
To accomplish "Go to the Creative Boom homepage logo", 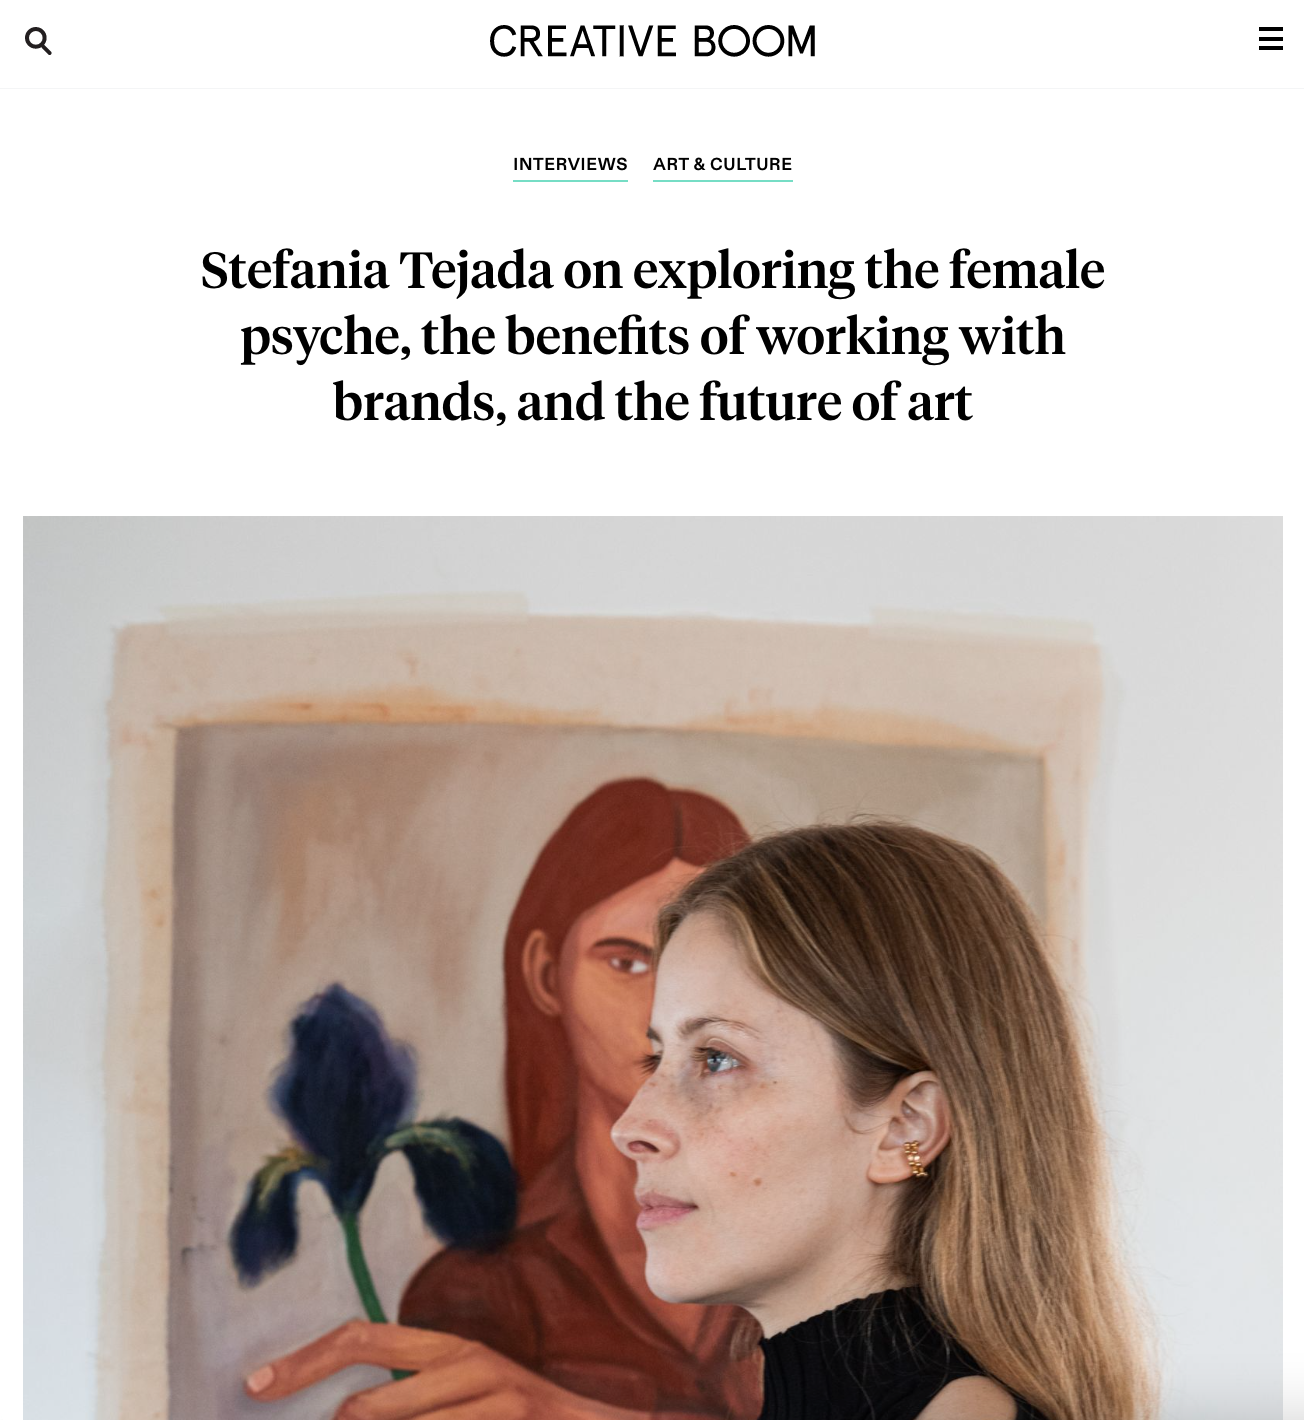I will (652, 41).
